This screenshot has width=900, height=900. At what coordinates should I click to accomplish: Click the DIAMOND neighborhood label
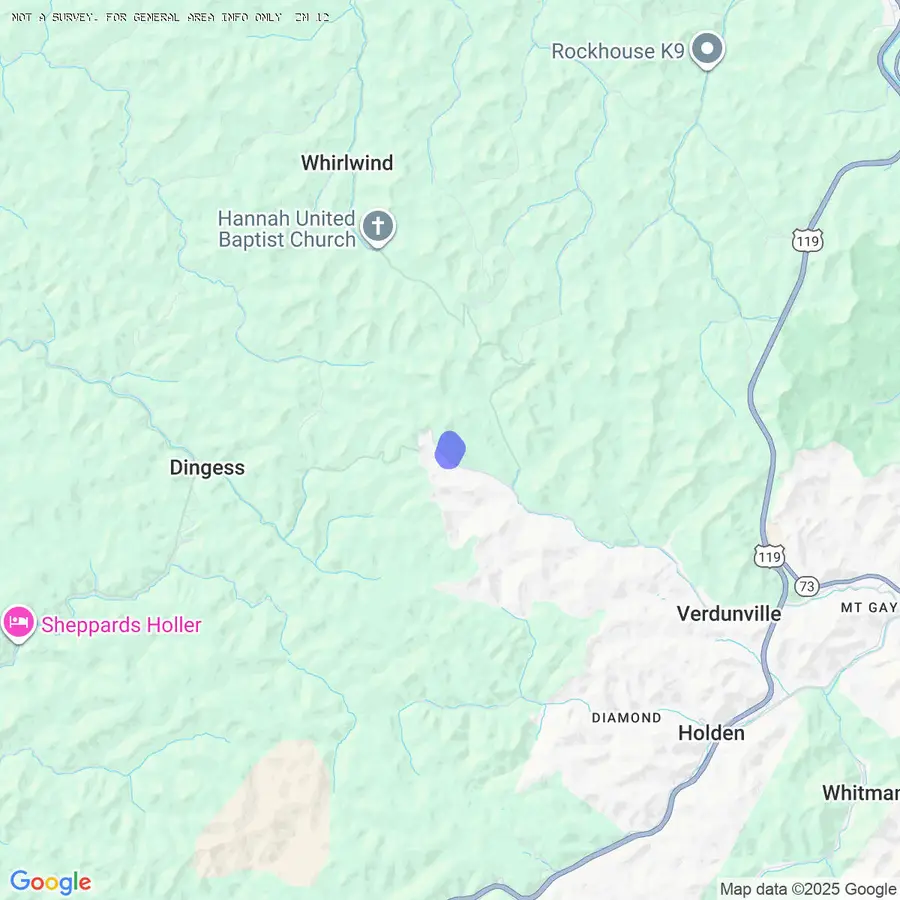pos(626,717)
